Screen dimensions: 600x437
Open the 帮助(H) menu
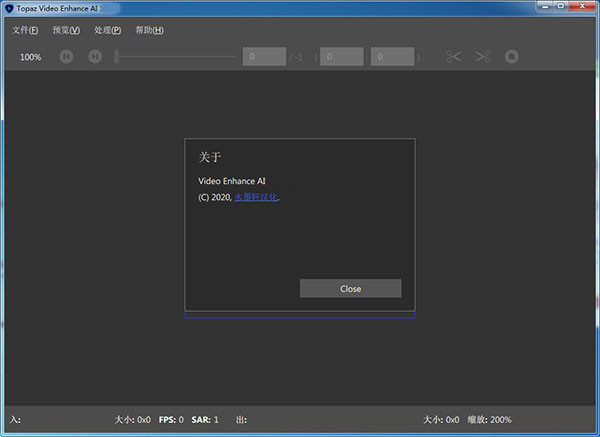coord(150,30)
